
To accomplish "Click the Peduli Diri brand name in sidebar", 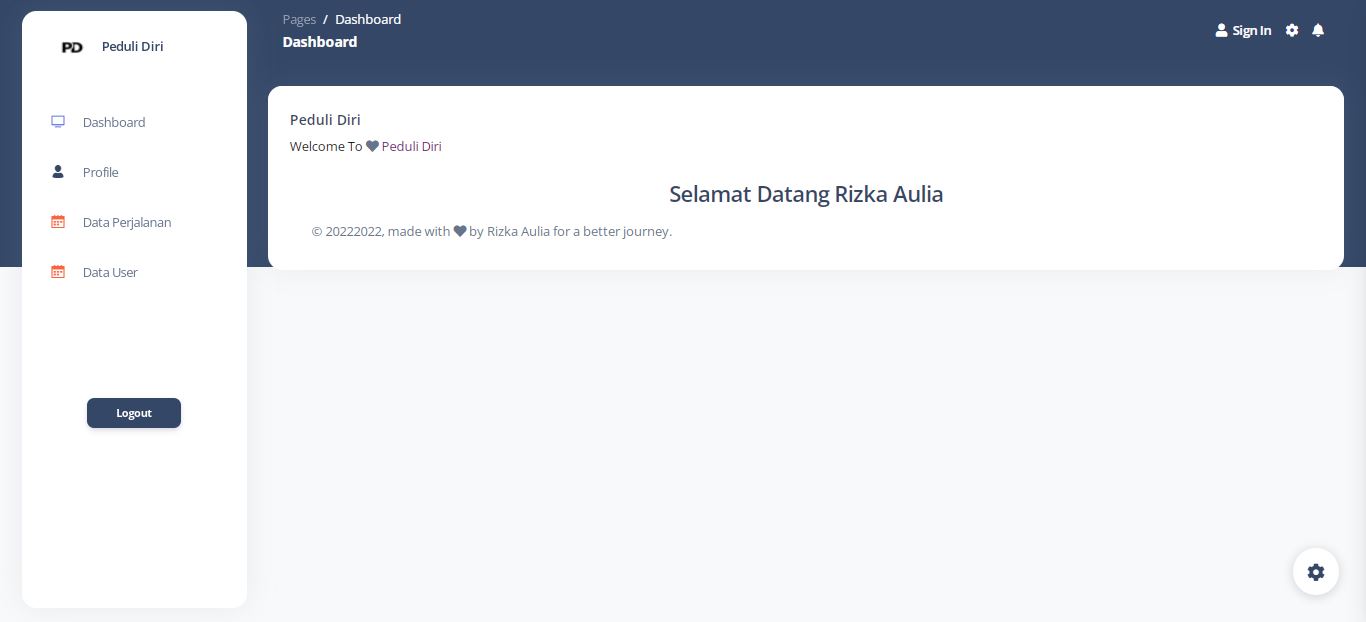I will point(132,47).
